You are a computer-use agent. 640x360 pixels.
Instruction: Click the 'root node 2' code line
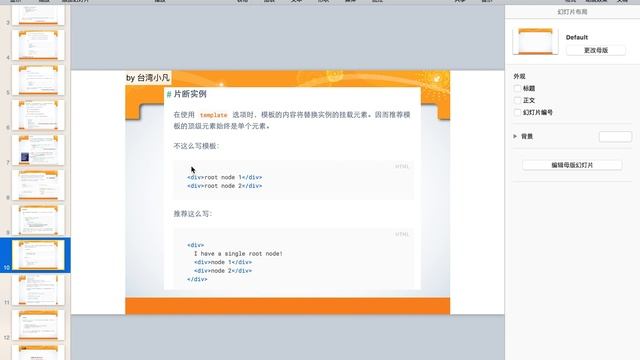click(224, 186)
